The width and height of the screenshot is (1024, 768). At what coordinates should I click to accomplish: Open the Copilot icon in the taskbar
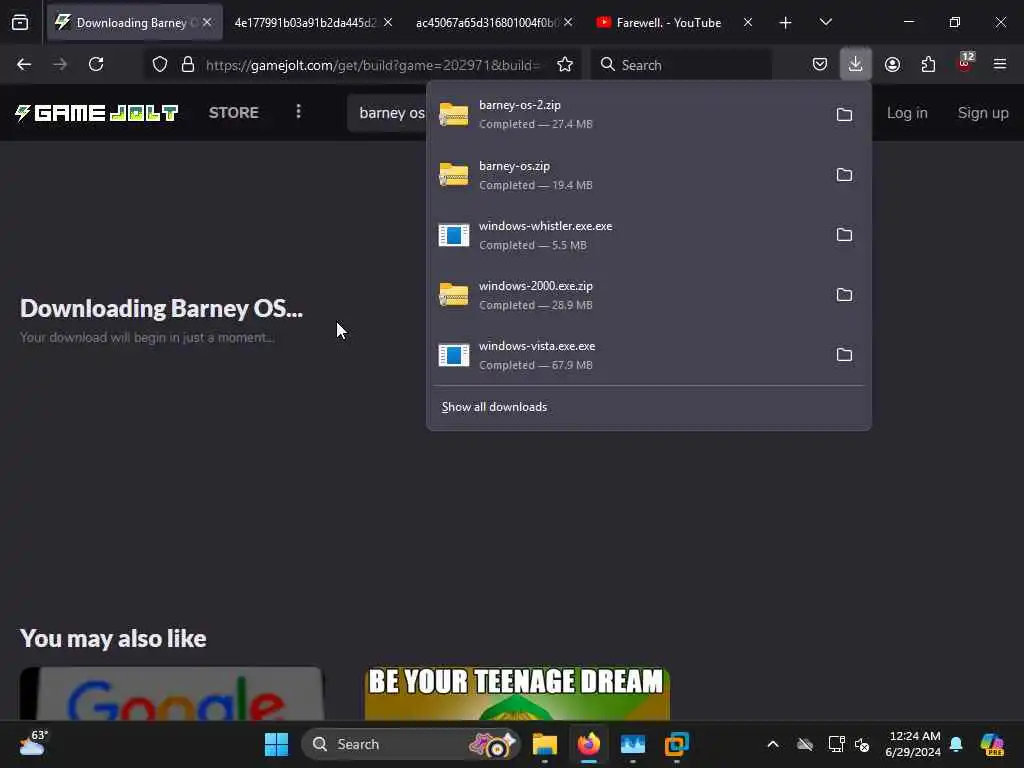[x=992, y=744]
